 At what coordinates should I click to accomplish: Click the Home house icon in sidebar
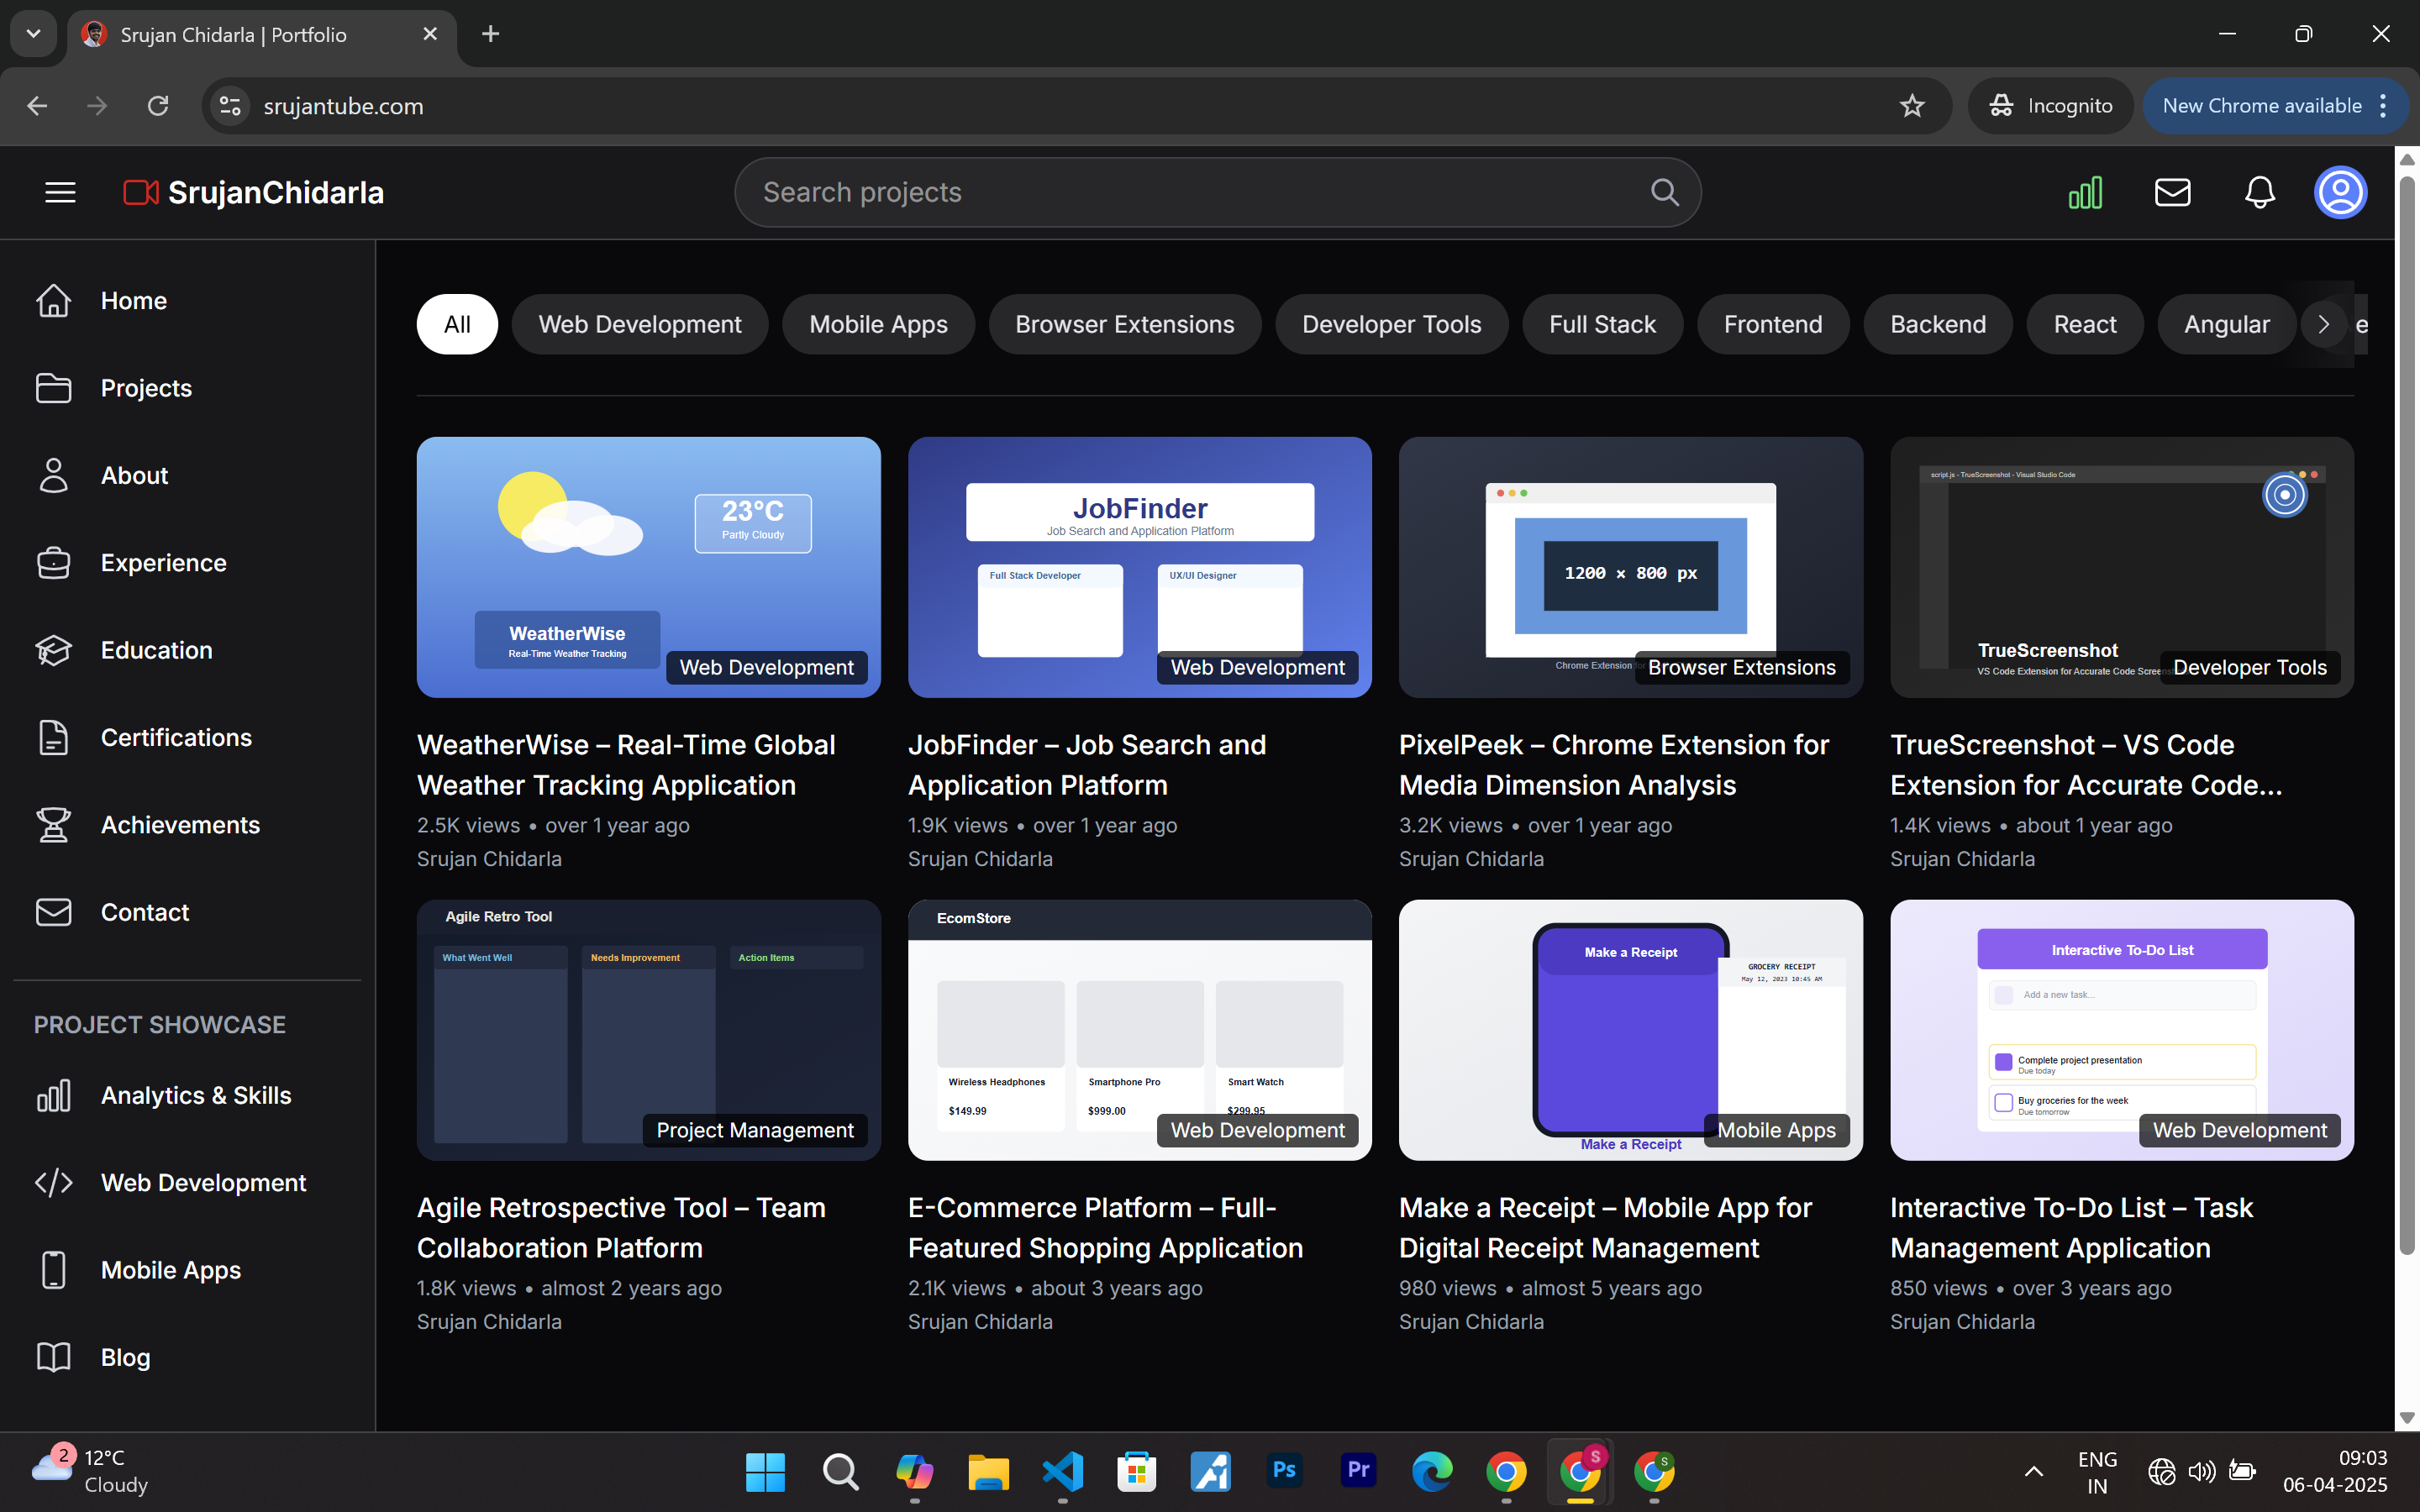[x=54, y=300]
